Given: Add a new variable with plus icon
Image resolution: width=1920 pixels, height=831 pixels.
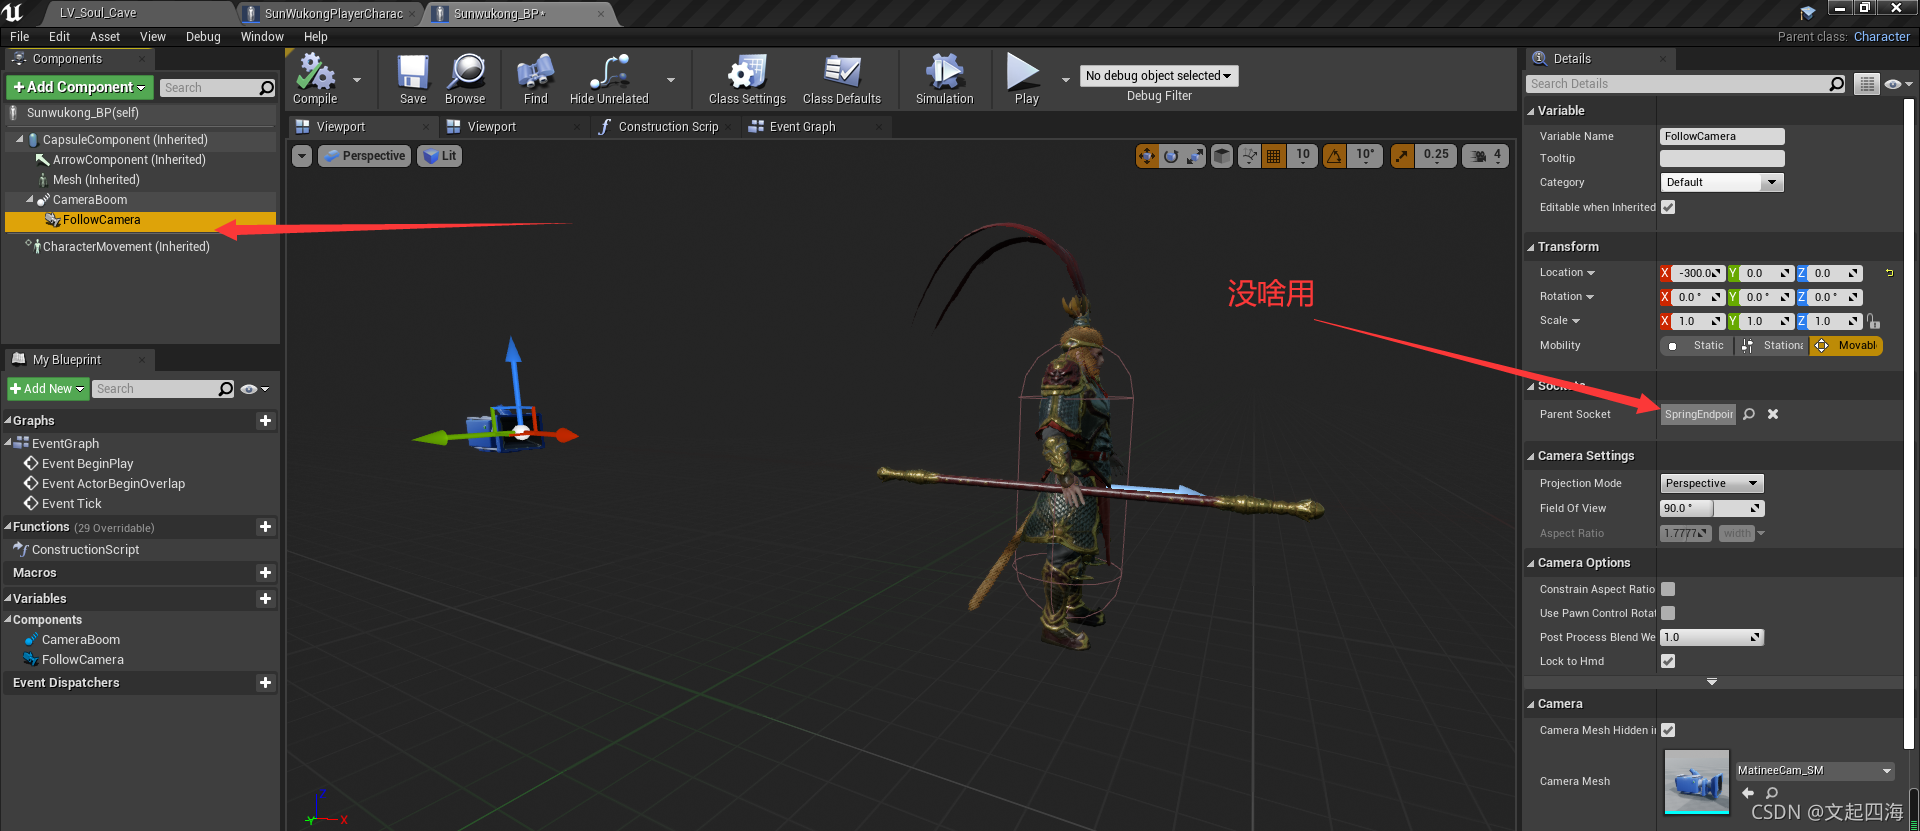Looking at the screenshot, I should pos(265,599).
